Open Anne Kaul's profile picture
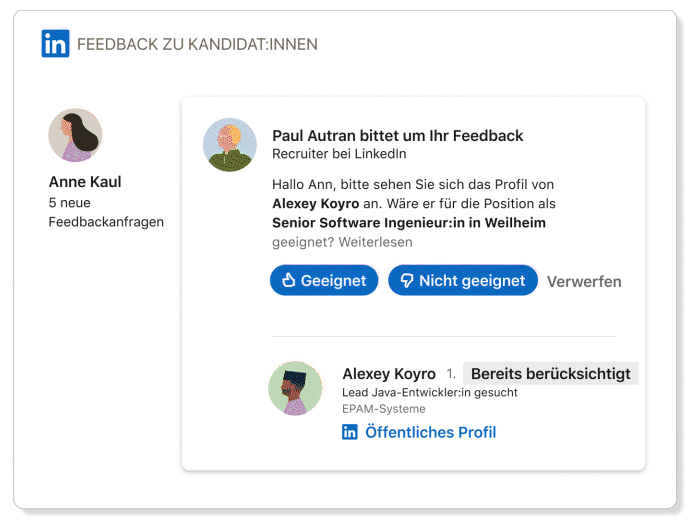 click(x=75, y=135)
